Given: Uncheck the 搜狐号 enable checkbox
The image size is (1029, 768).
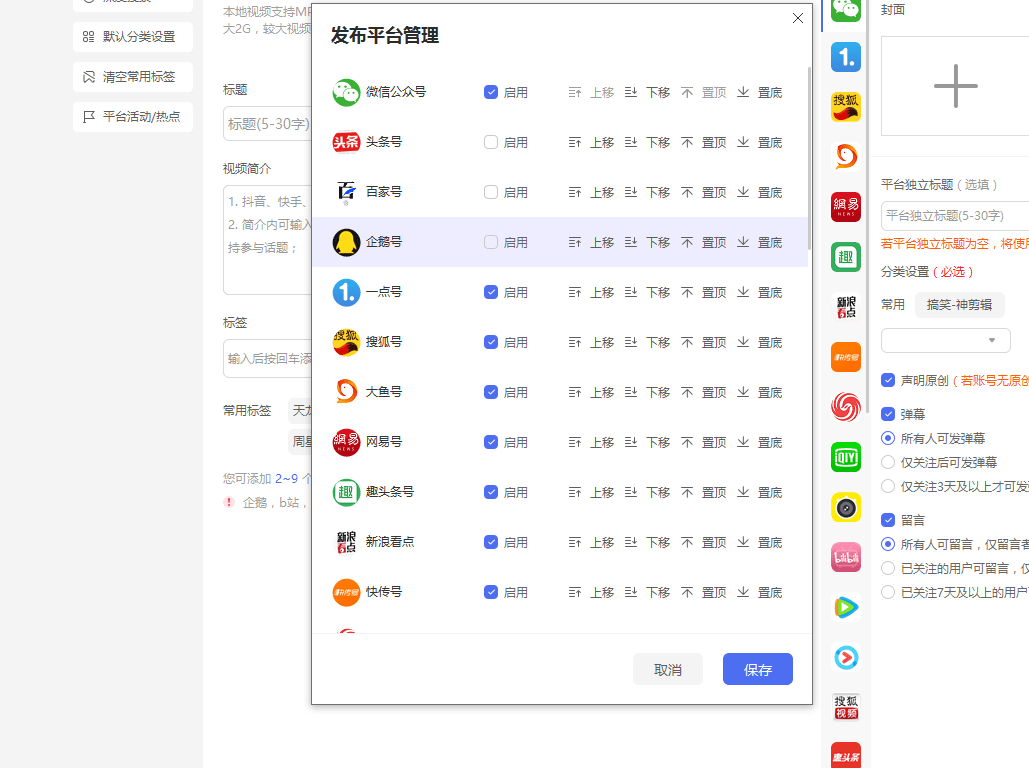Looking at the screenshot, I should (x=491, y=342).
